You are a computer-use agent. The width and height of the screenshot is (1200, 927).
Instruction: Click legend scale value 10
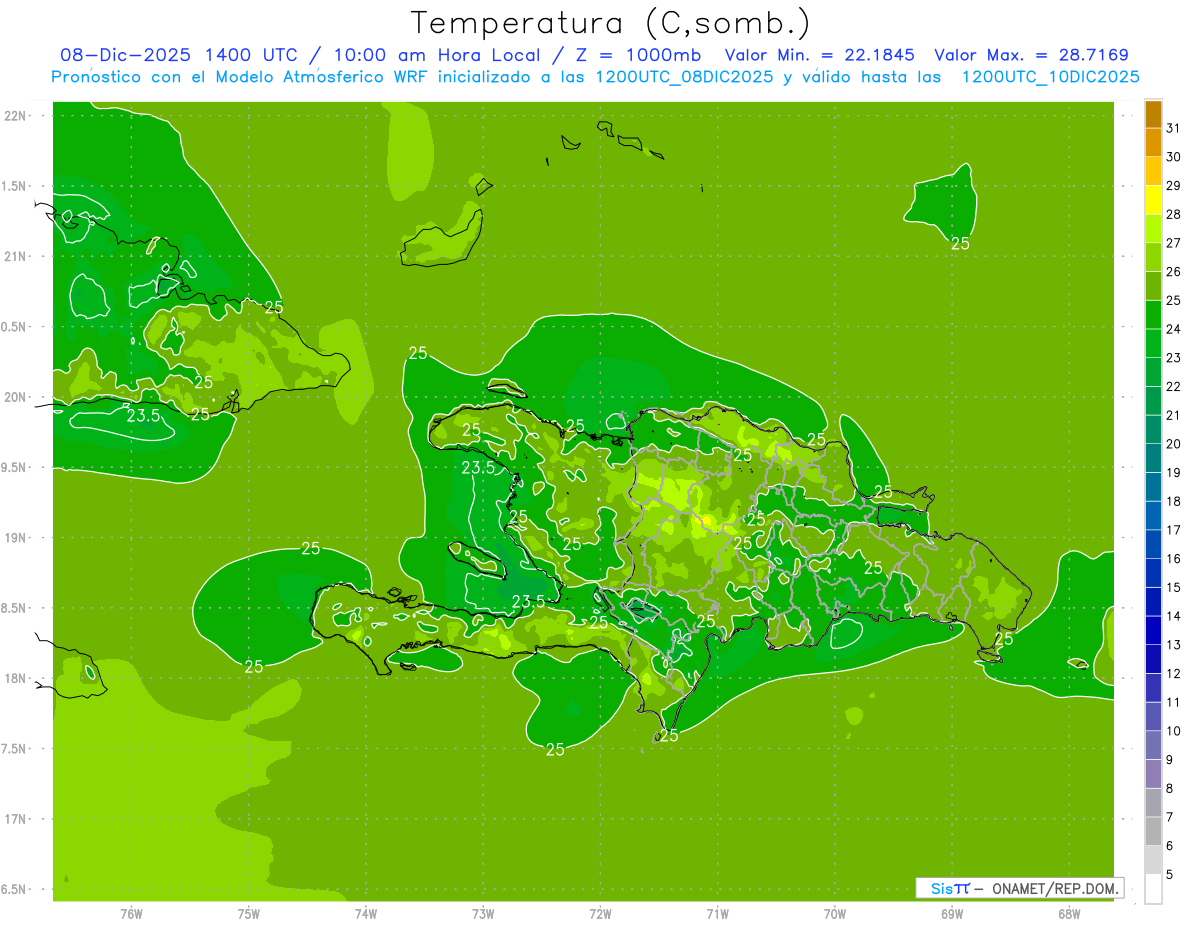[1174, 731]
